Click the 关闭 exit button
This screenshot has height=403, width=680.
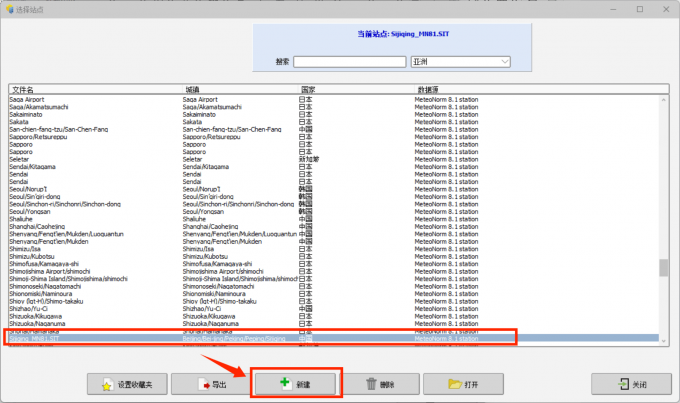point(631,384)
